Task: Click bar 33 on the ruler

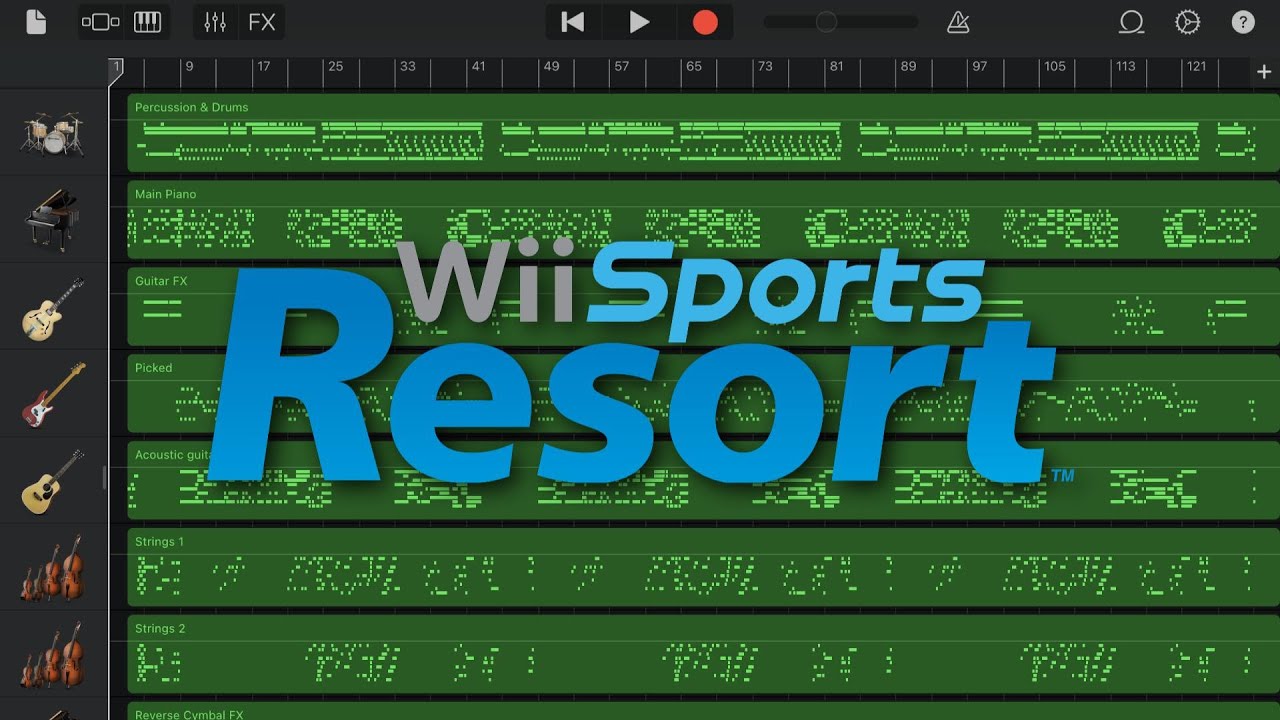Action: point(407,67)
